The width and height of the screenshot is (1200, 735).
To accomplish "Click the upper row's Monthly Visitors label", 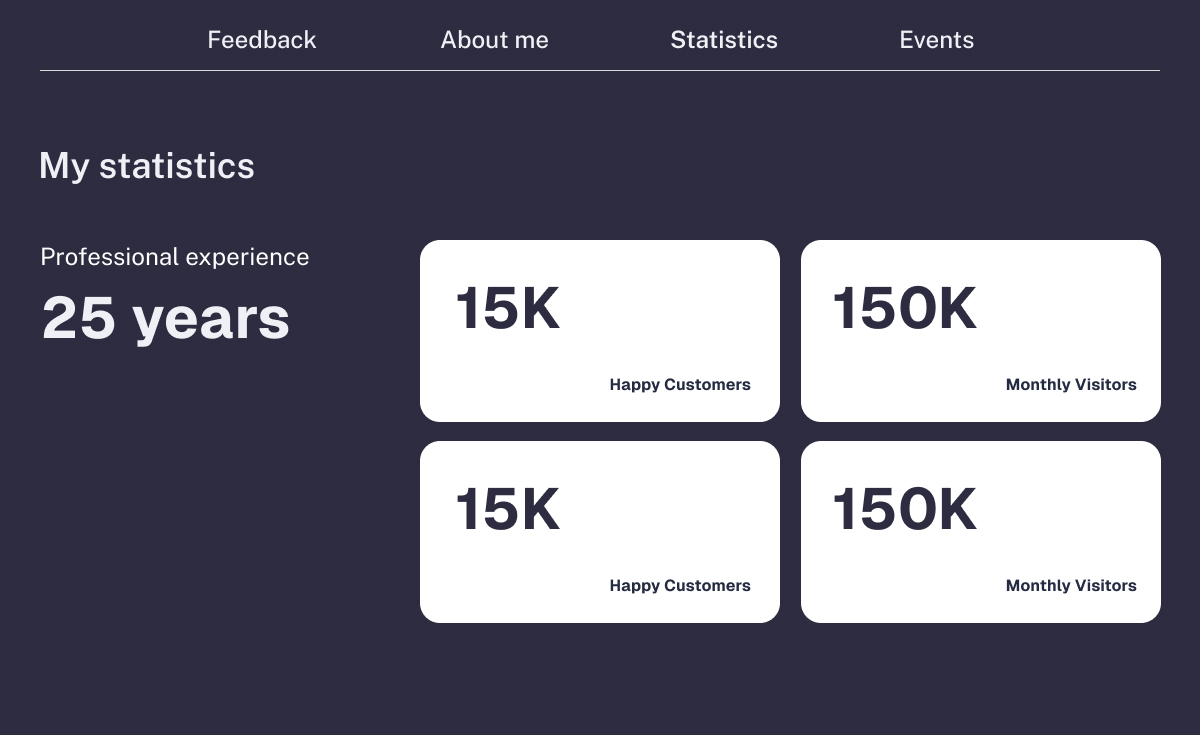I will [x=1071, y=385].
